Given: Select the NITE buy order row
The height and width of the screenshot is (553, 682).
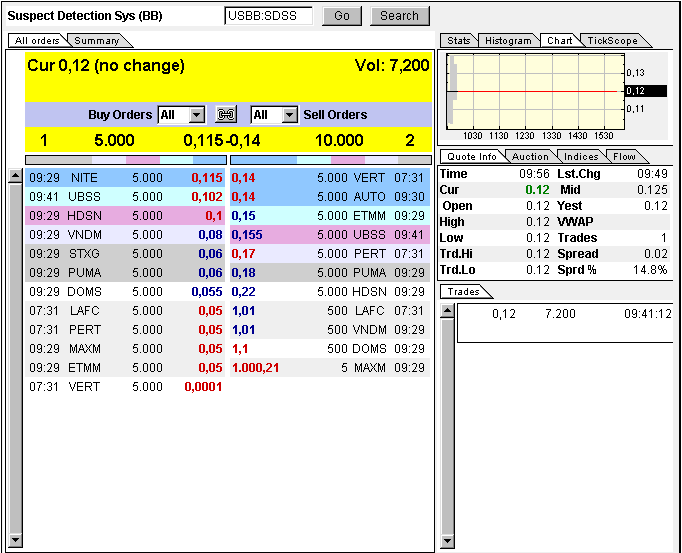Looking at the screenshot, I should (x=125, y=177).
